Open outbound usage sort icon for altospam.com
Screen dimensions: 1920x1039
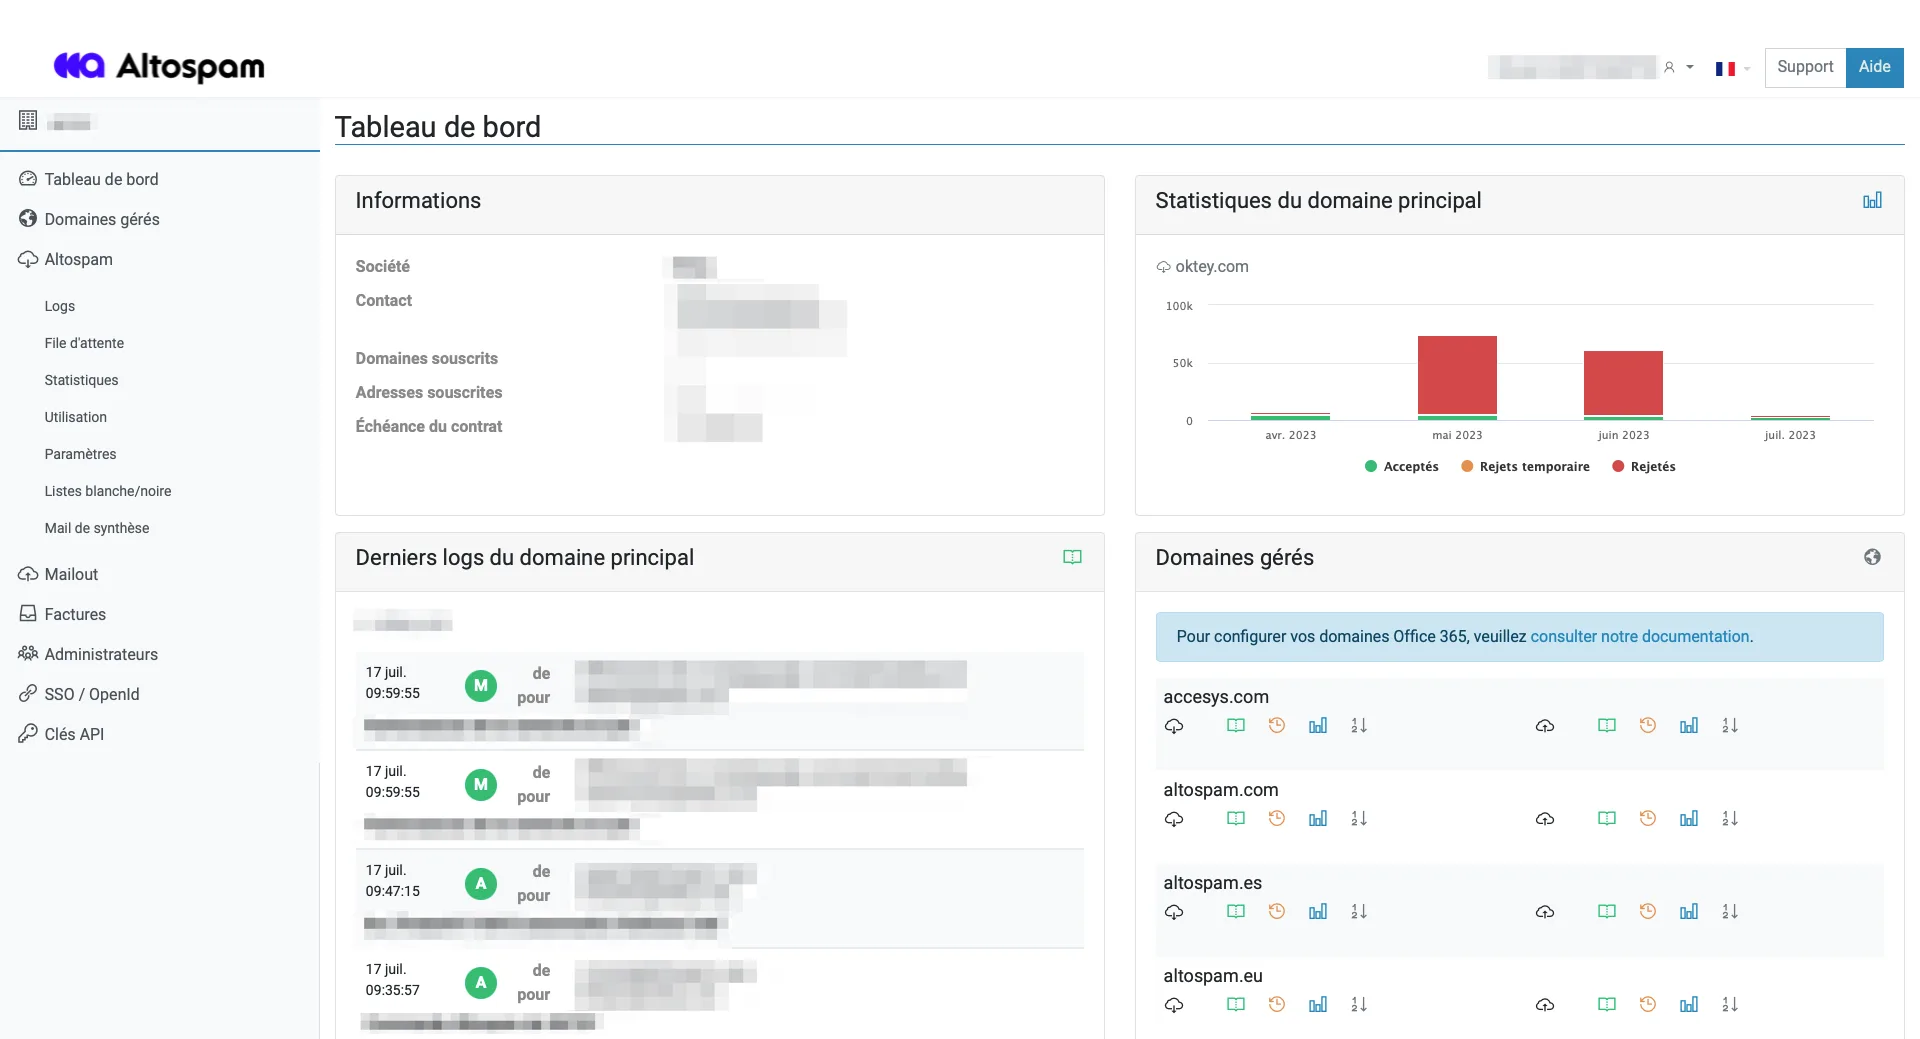pyautogui.click(x=1730, y=819)
